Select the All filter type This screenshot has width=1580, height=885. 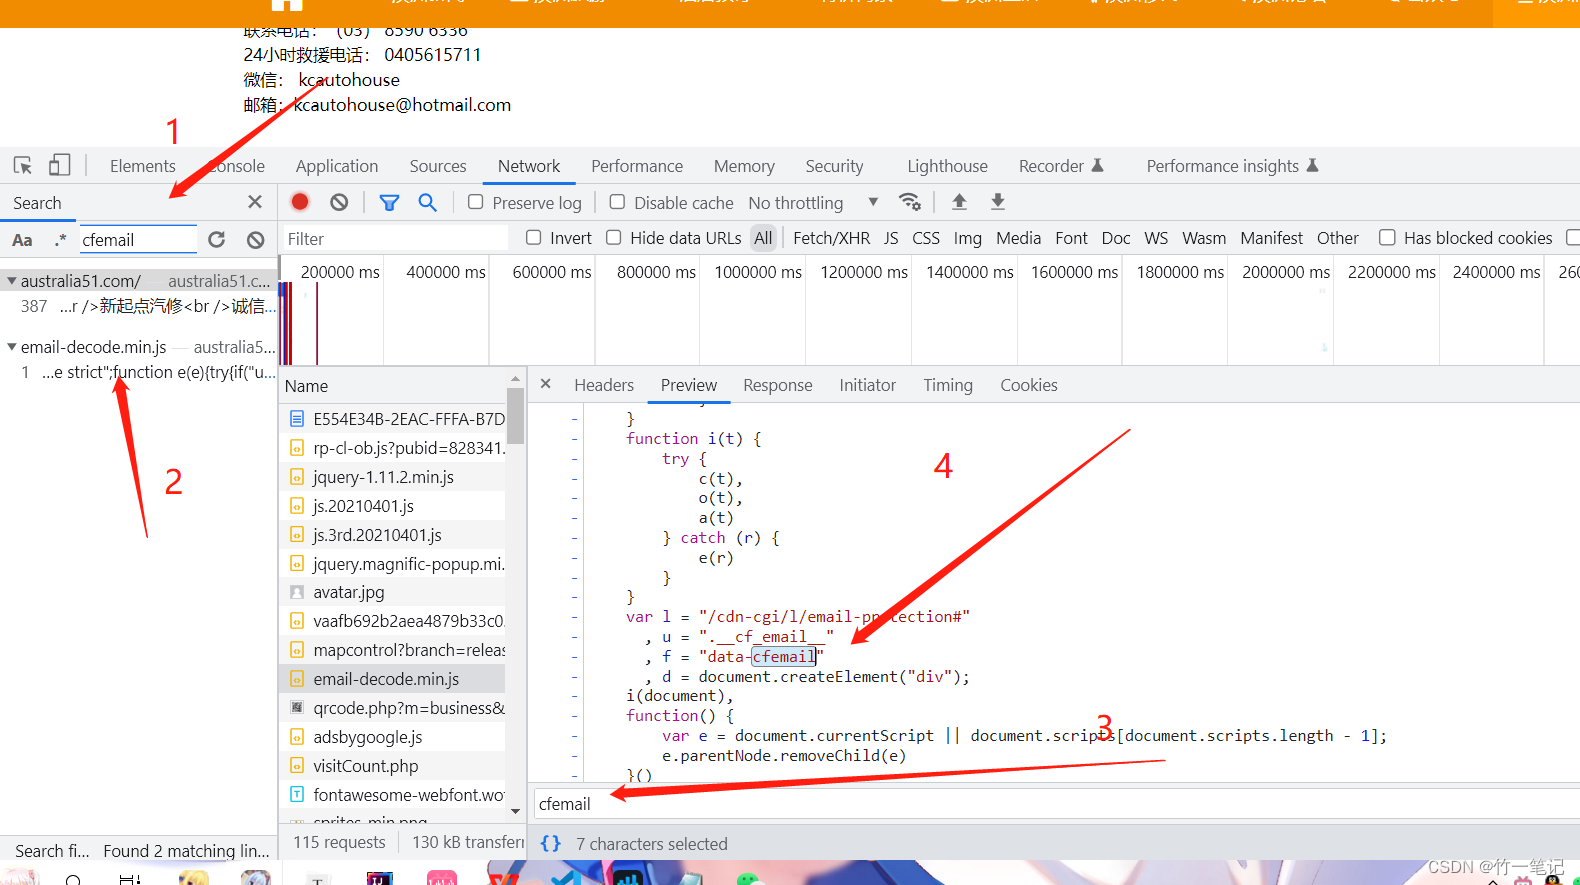tap(763, 238)
